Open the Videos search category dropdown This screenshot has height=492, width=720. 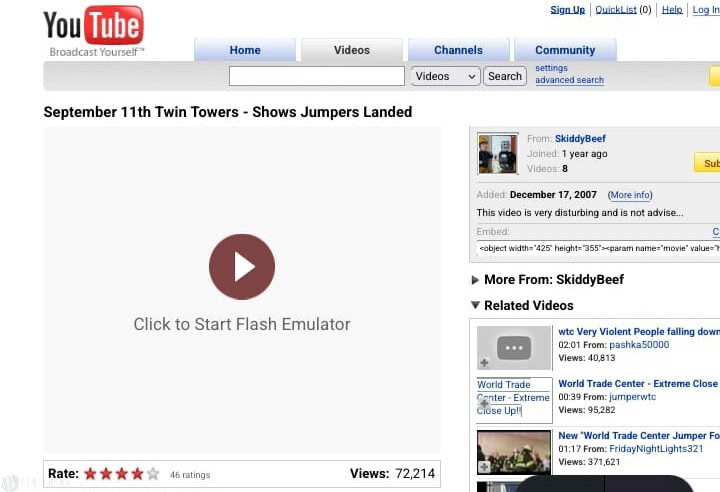tap(445, 76)
